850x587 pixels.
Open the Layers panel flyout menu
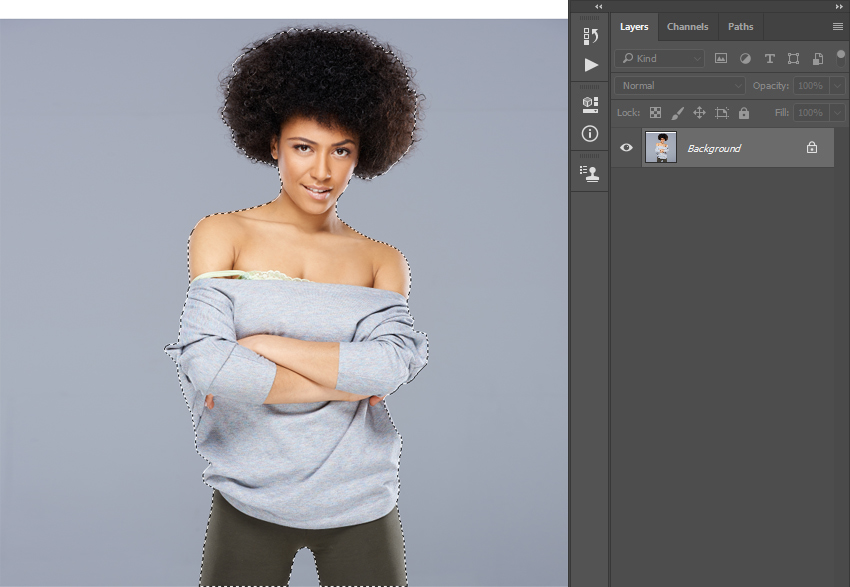837,27
